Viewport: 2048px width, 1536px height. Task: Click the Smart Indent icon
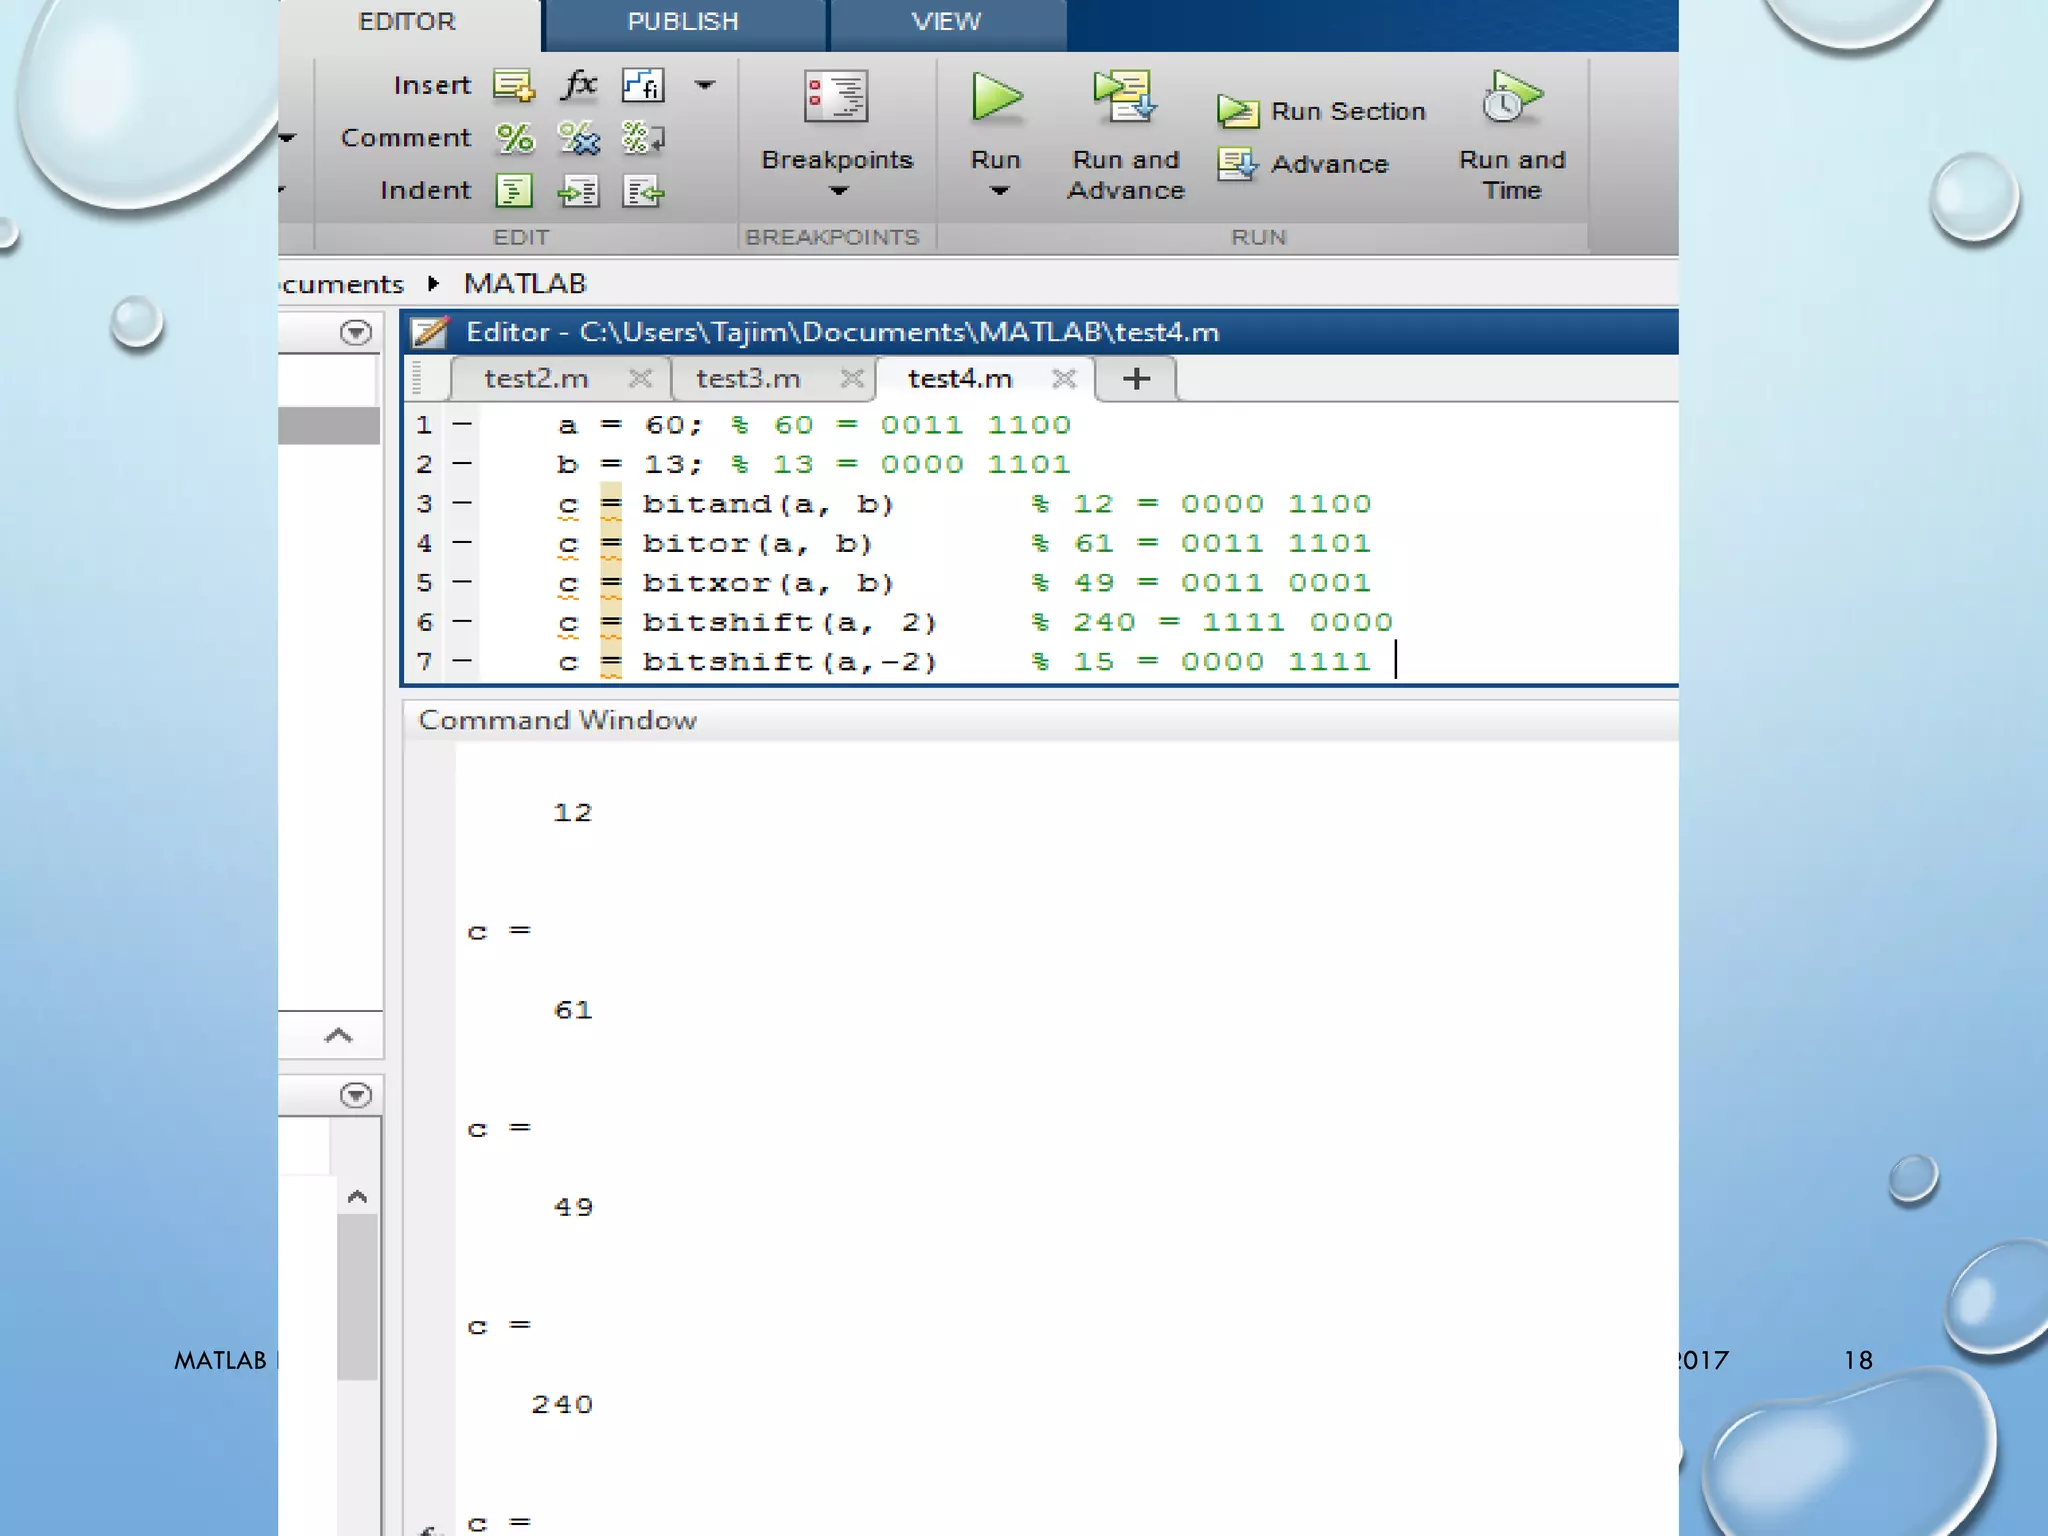(x=514, y=191)
